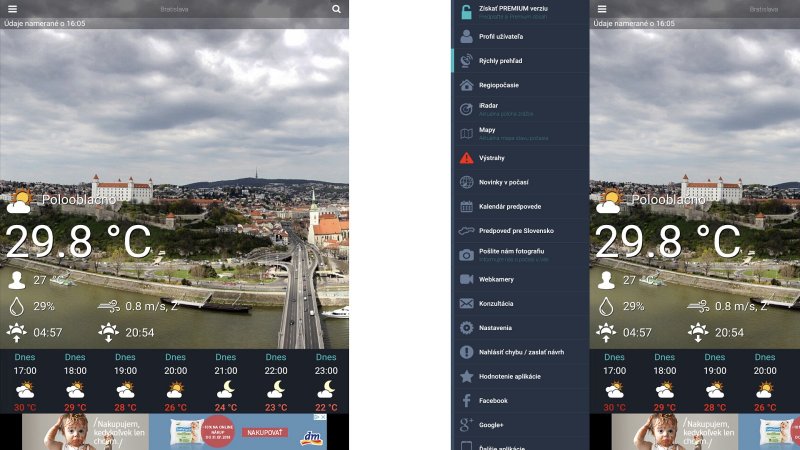Open Nastavenia via the gear icon
This screenshot has height=450, width=800.
pos(466,328)
